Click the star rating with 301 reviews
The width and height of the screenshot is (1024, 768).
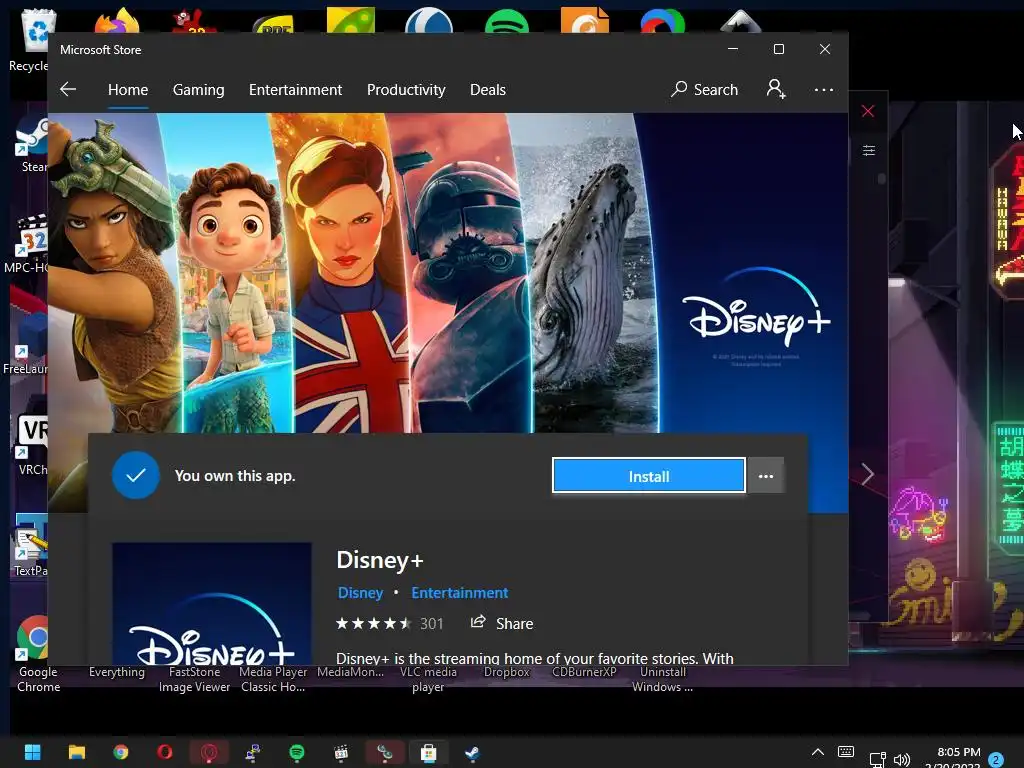[x=389, y=624]
